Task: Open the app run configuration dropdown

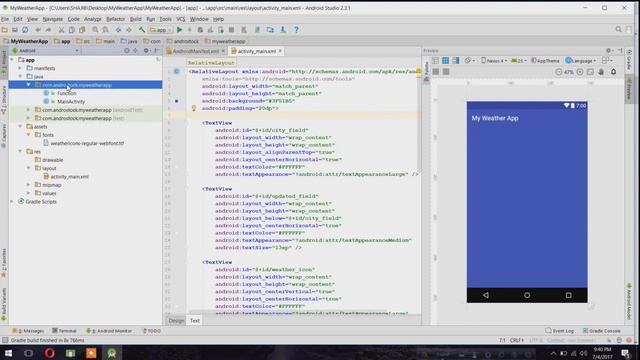Action: (x=160, y=30)
